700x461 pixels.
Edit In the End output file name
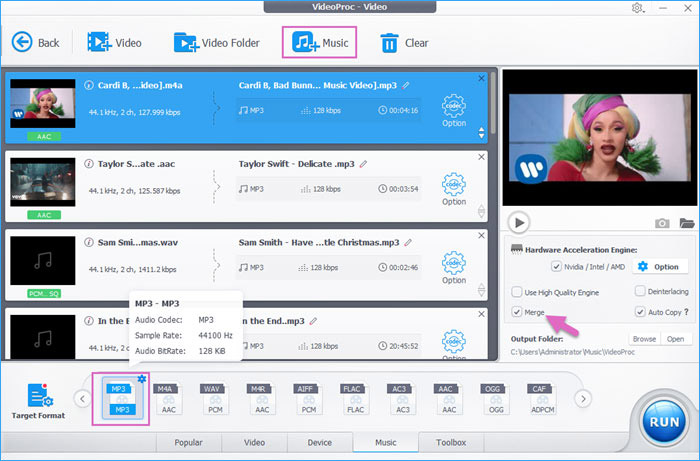313,321
